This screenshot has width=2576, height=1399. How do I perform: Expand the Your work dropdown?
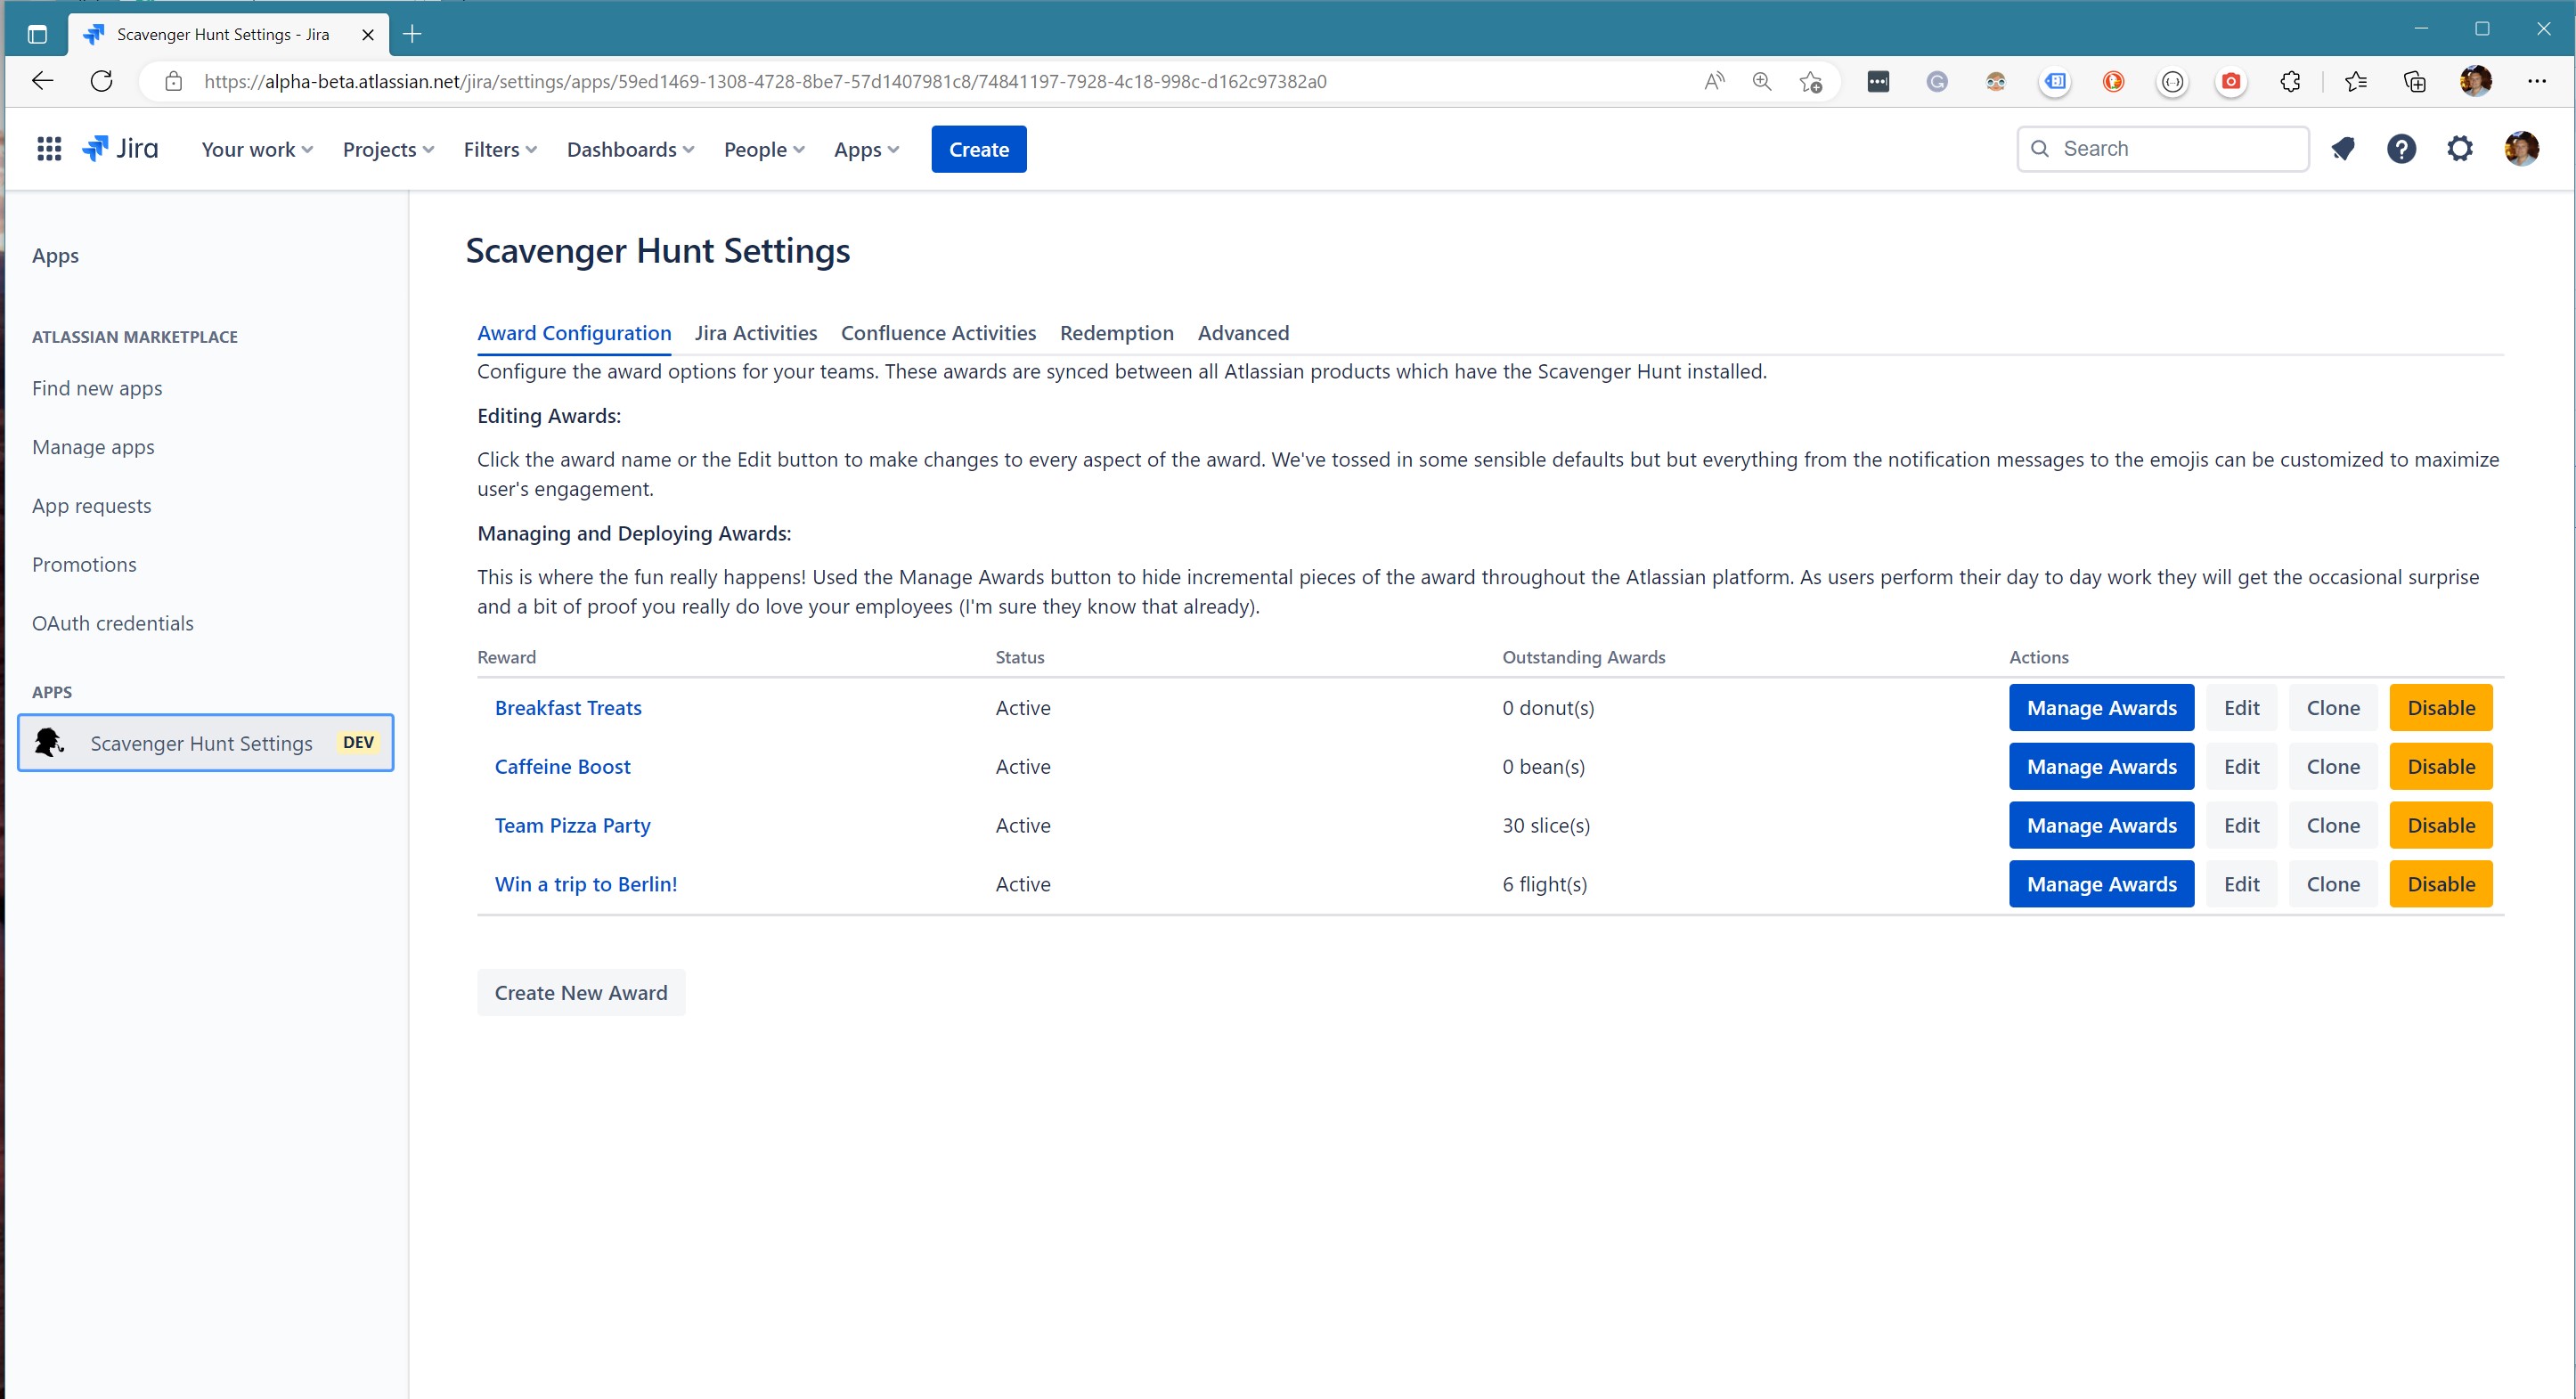coord(257,149)
